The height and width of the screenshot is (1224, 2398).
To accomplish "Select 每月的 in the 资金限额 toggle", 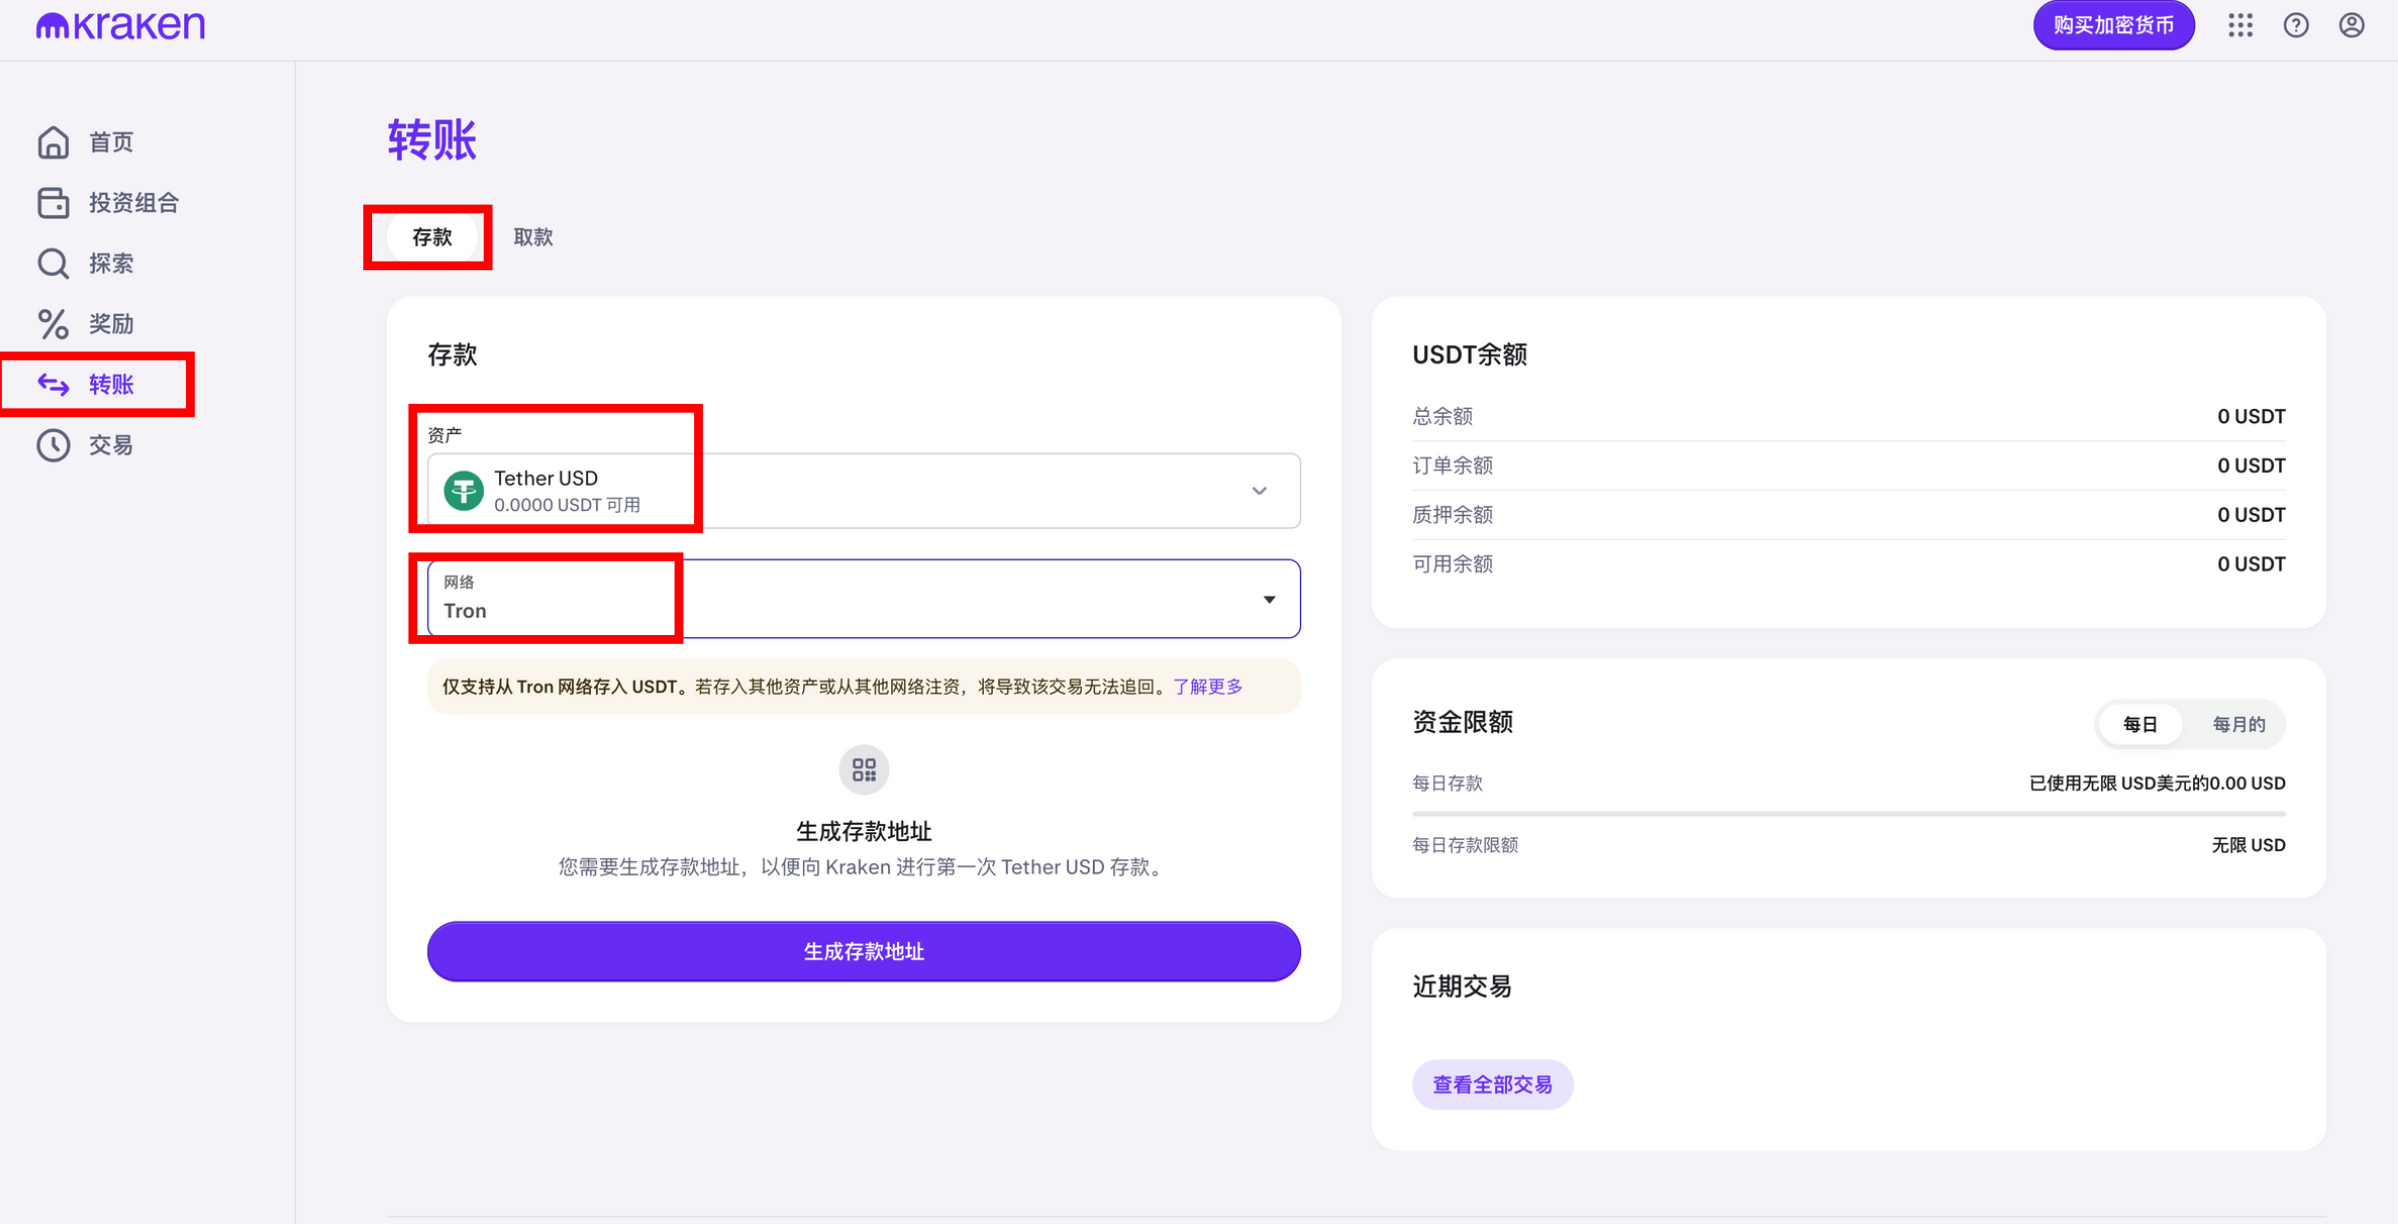I will 2238,724.
